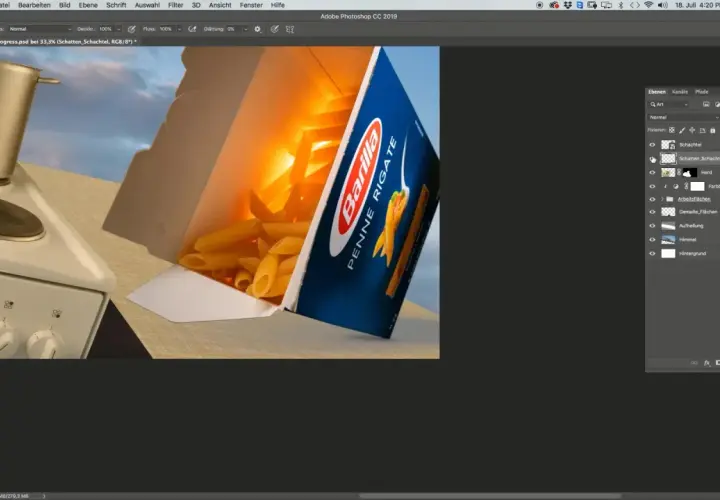Expand the Arbeitsflächen group
Viewport: 720px width, 500px height.
[663, 199]
